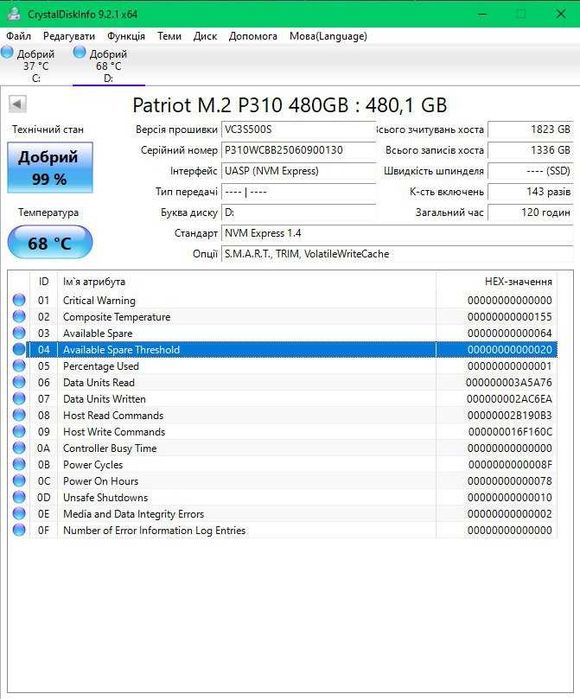Screen dimensions: 580x699
Task: Open the Редагувати menu
Action: point(69,36)
